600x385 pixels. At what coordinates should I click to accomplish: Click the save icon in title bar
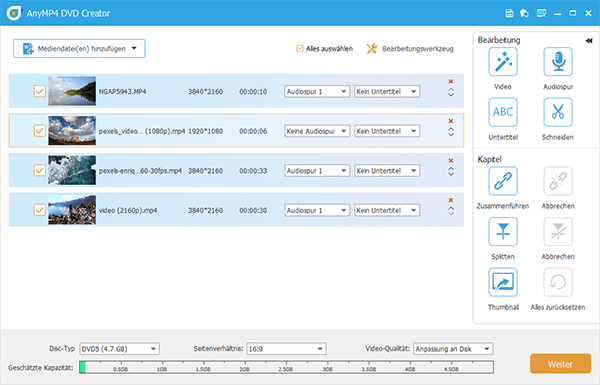click(x=509, y=13)
